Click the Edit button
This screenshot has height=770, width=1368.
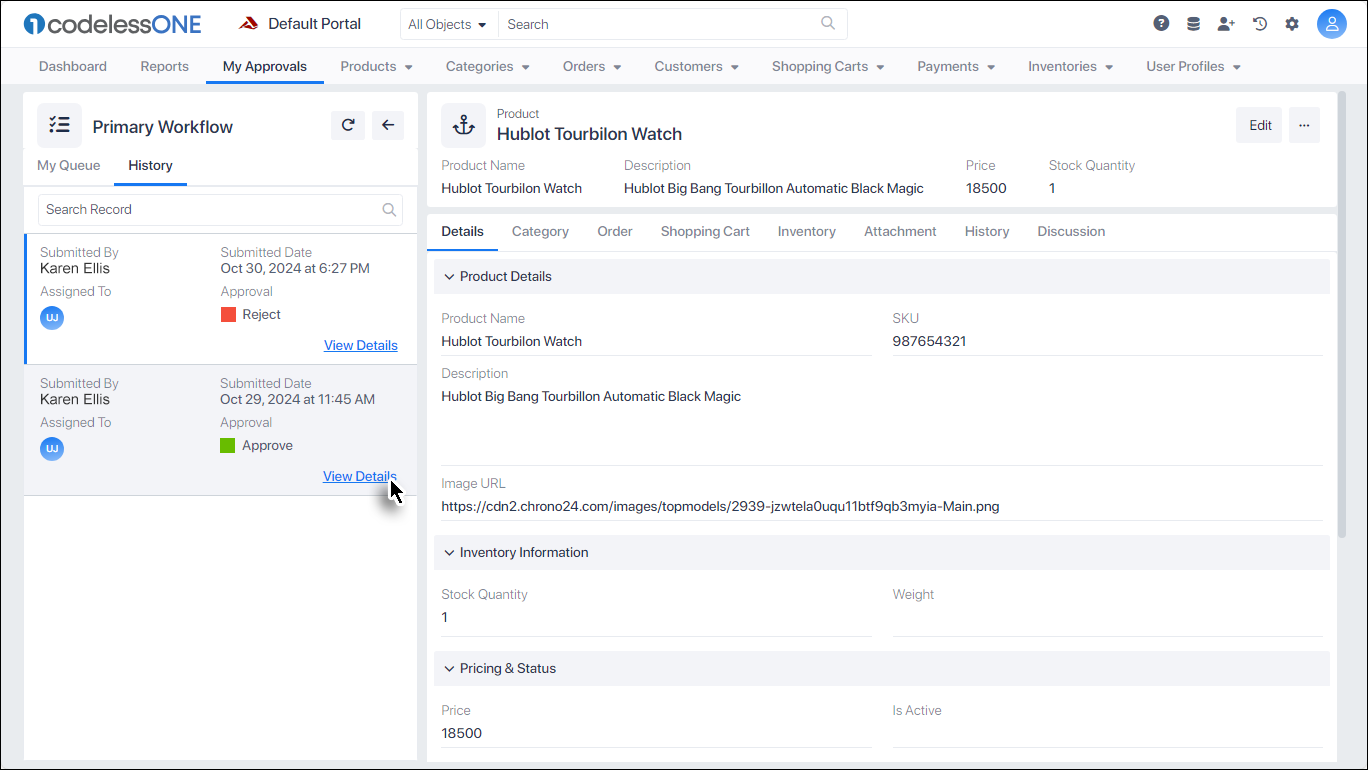(x=1260, y=125)
